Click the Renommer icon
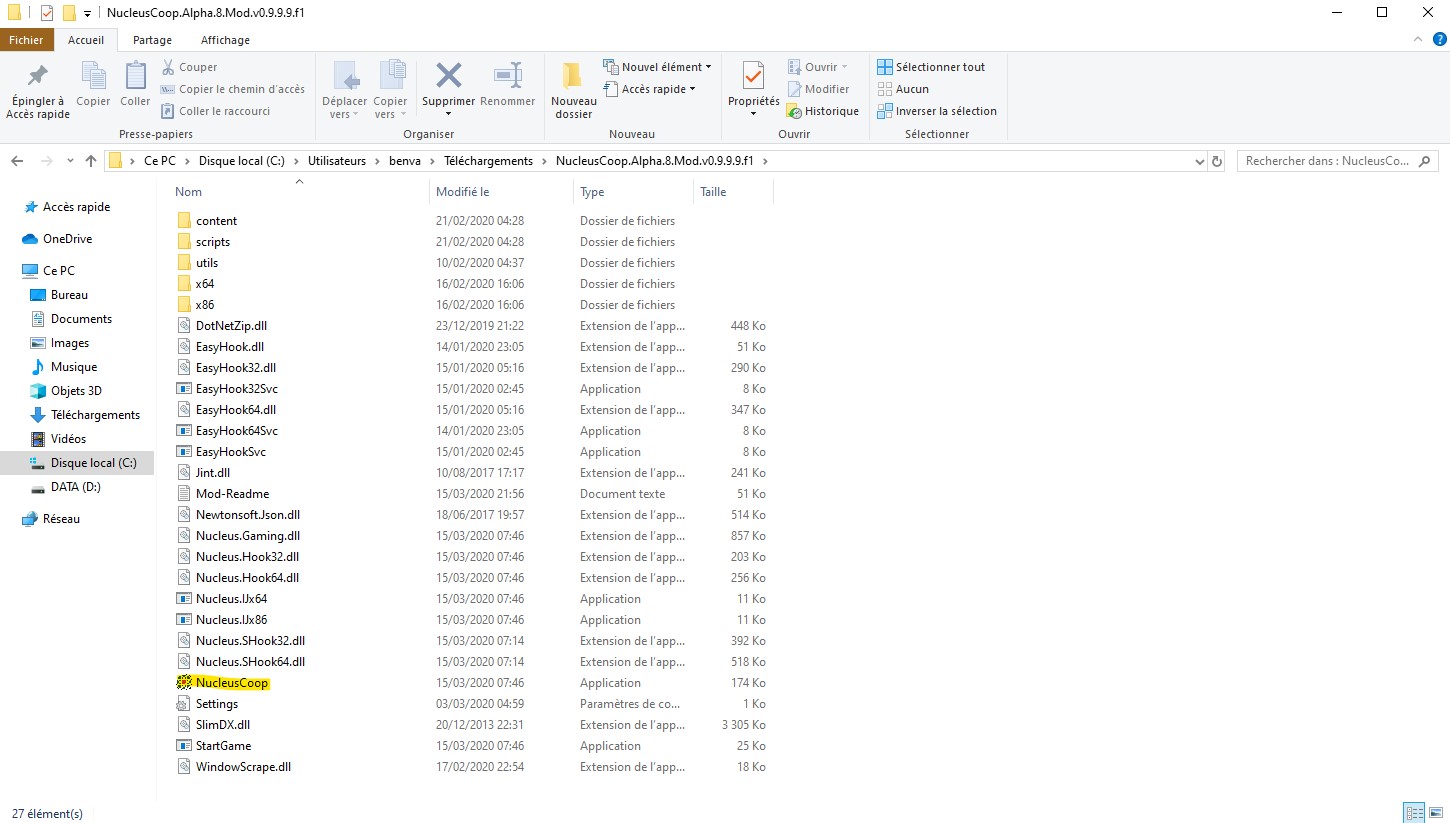Viewport: 1450px width, 823px height. 508,76
